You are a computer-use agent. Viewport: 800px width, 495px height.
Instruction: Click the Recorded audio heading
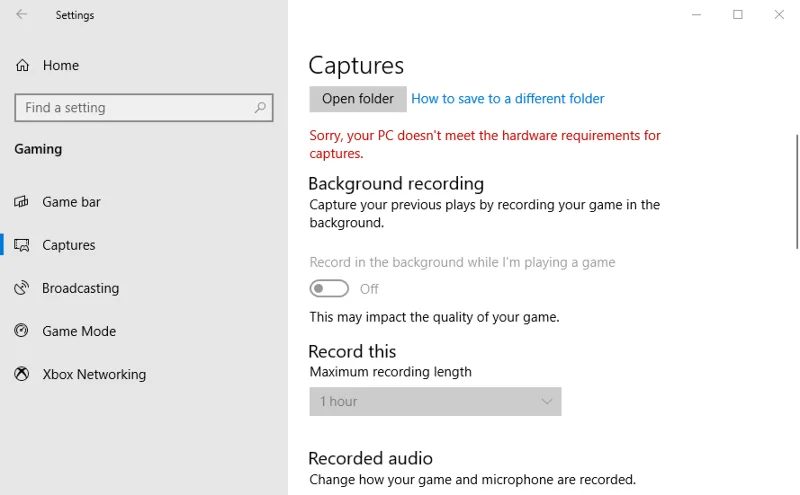370,458
